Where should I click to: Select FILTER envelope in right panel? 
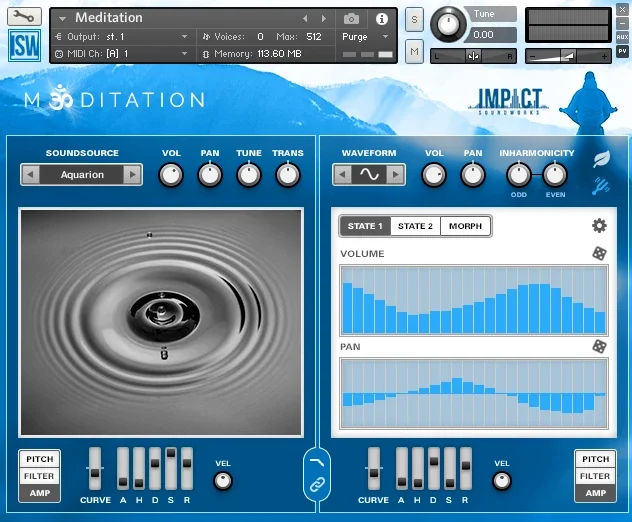click(595, 476)
